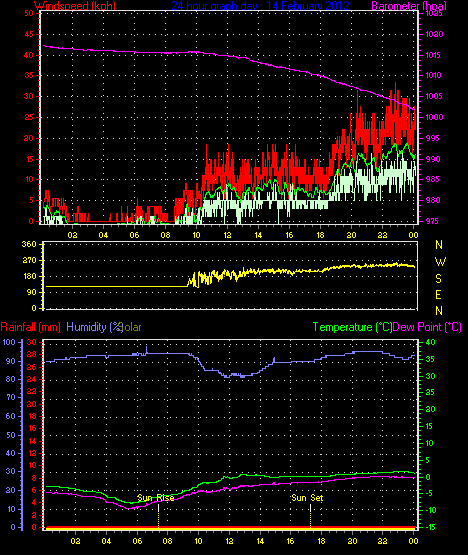Viewport: 468px width, 555px height.
Task: Click the 16 value on the rainfall axis
Action: [32, 428]
